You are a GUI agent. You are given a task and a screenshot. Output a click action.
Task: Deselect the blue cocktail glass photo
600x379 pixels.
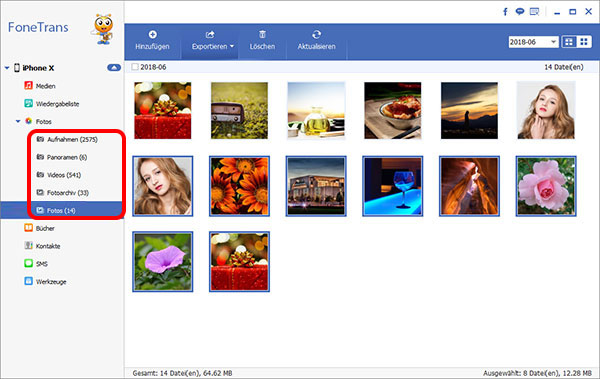pyautogui.click(x=393, y=186)
